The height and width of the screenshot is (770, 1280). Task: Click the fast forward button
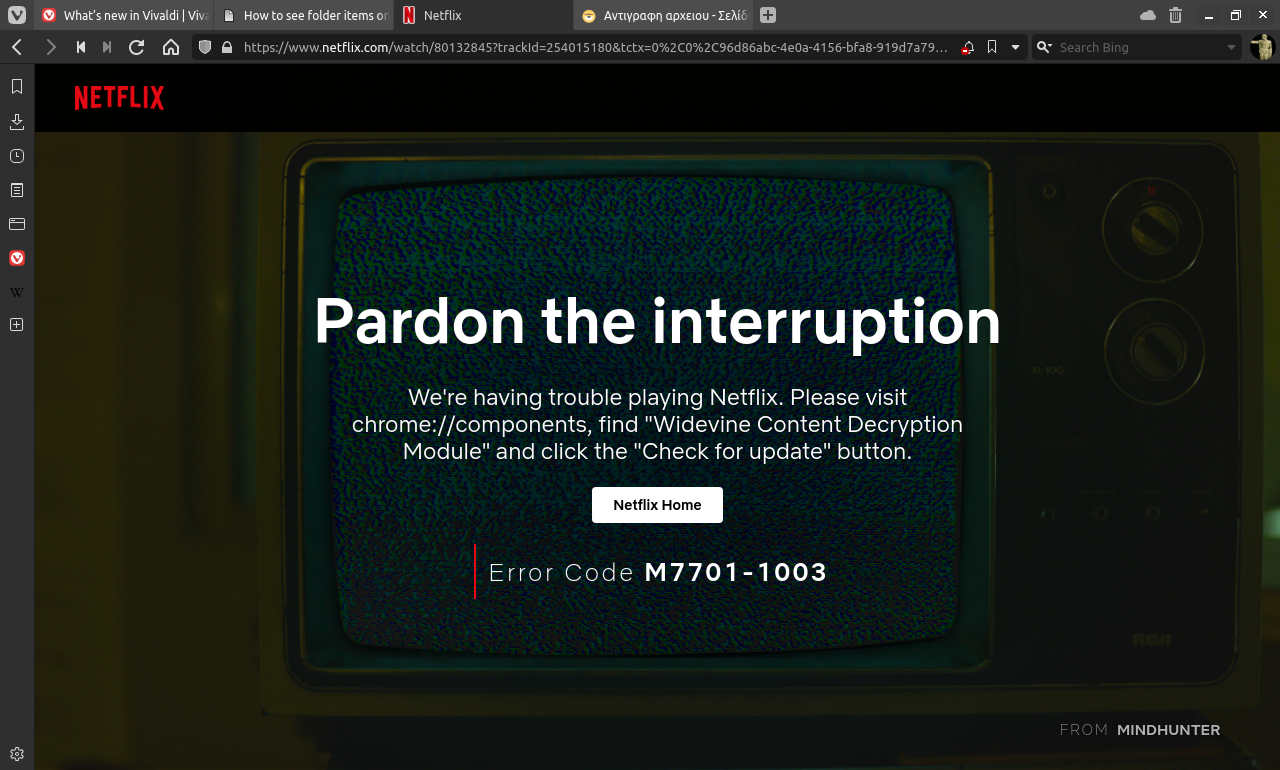pos(107,47)
